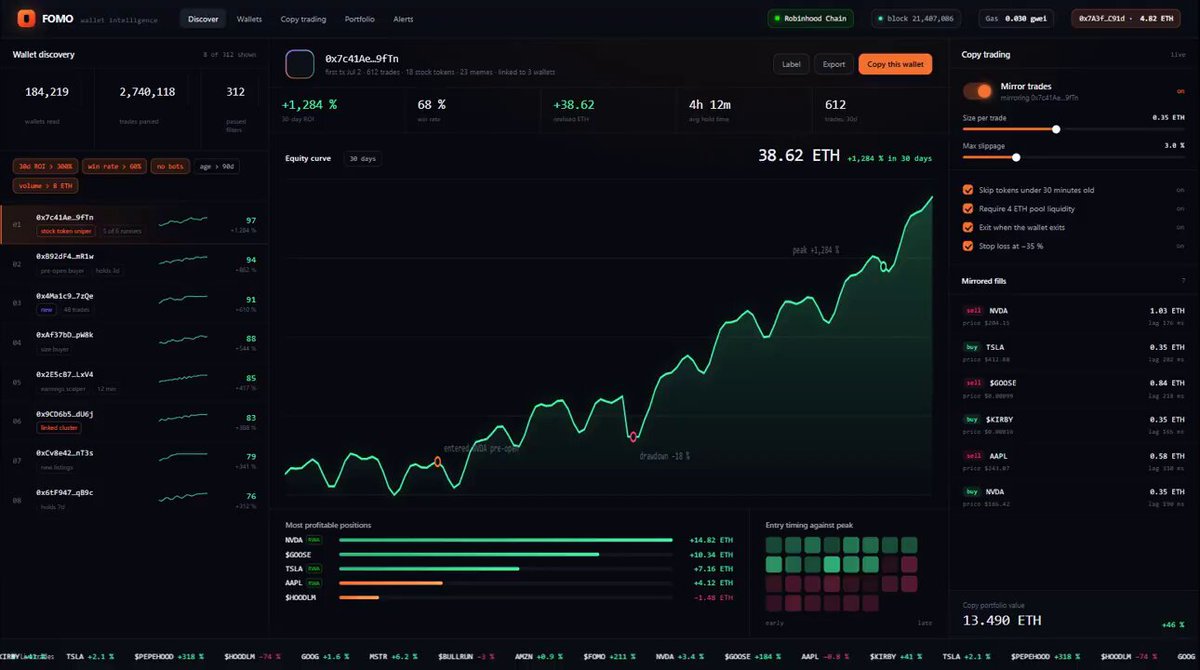Image resolution: width=1200 pixels, height=670 pixels.
Task: Switch to the Copy trading tab
Action: coord(304,19)
